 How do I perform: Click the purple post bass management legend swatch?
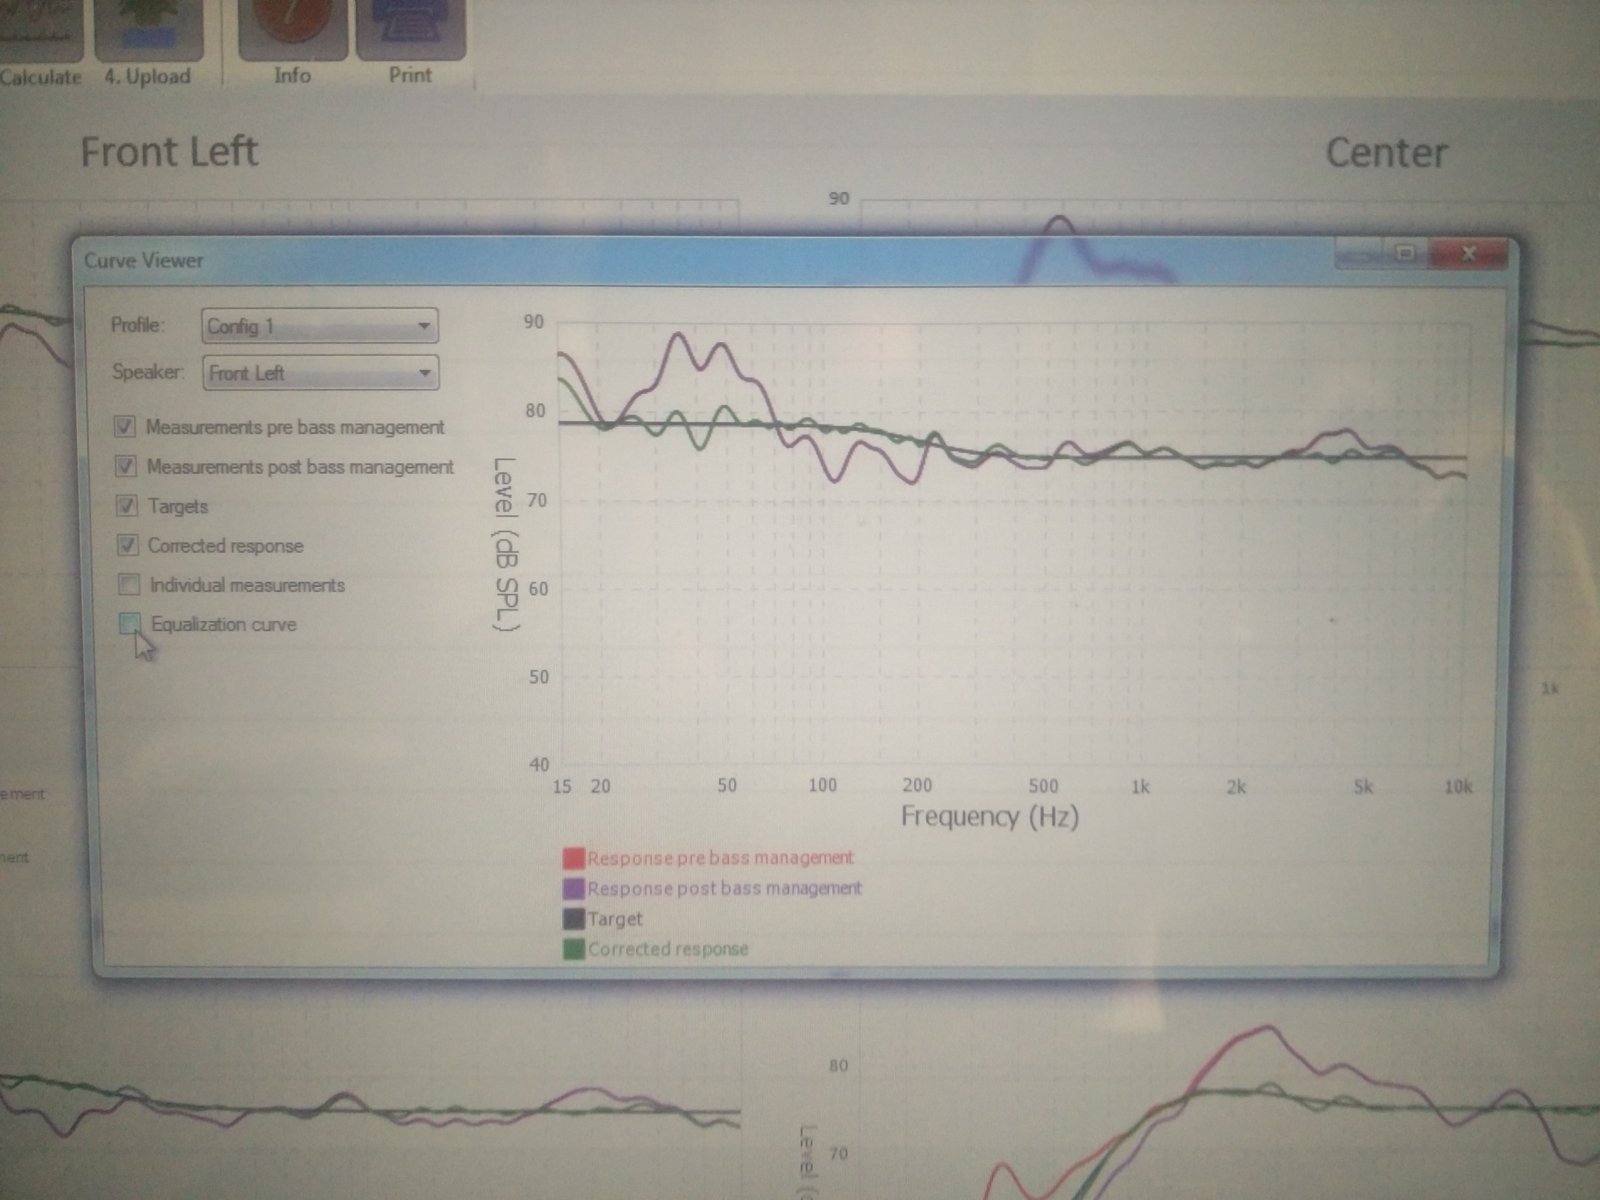pyautogui.click(x=573, y=888)
